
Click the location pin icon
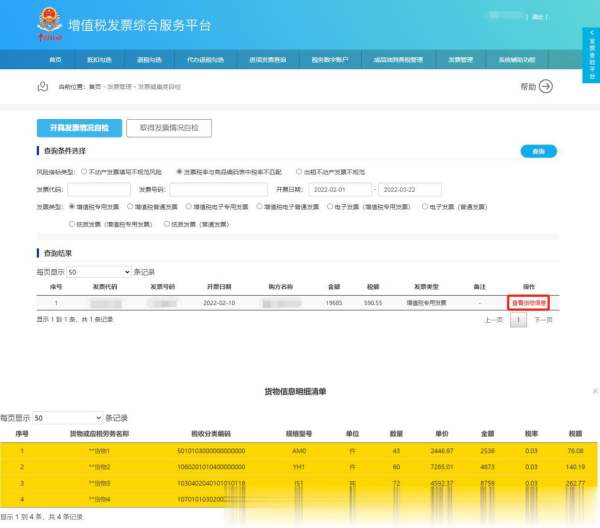pos(42,86)
